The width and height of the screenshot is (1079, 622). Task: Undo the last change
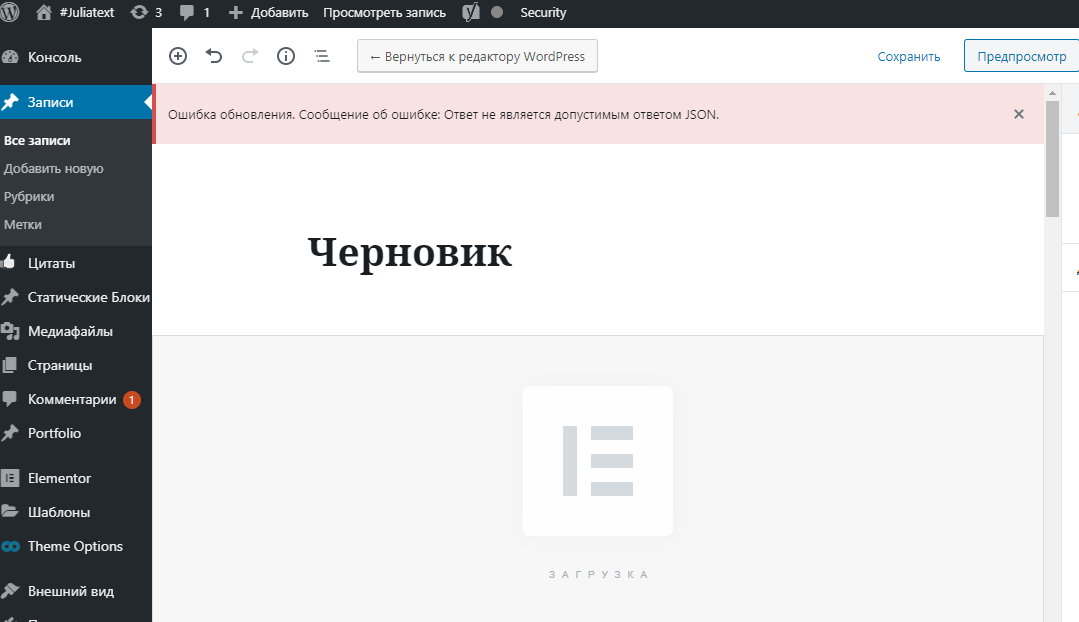213,56
